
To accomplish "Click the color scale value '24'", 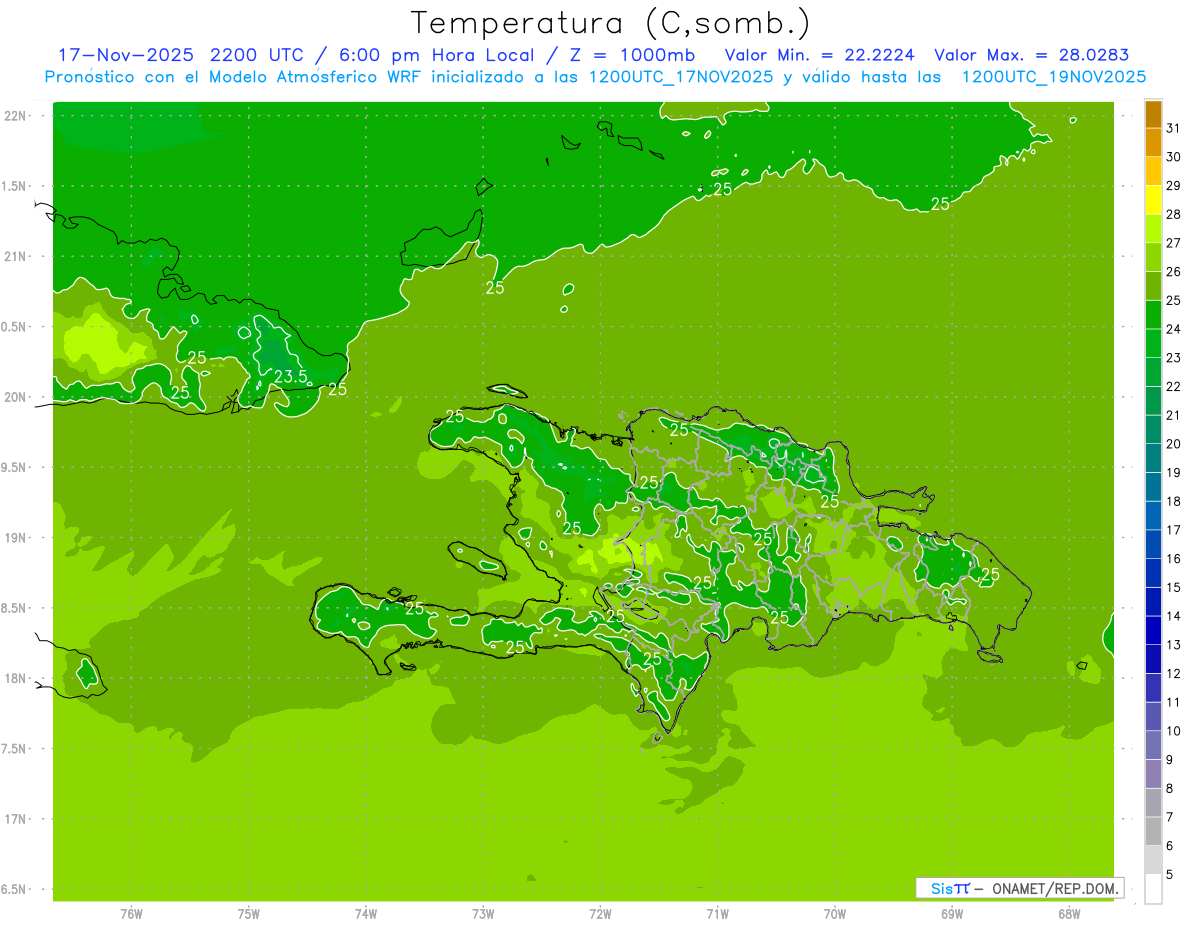I will (1173, 329).
